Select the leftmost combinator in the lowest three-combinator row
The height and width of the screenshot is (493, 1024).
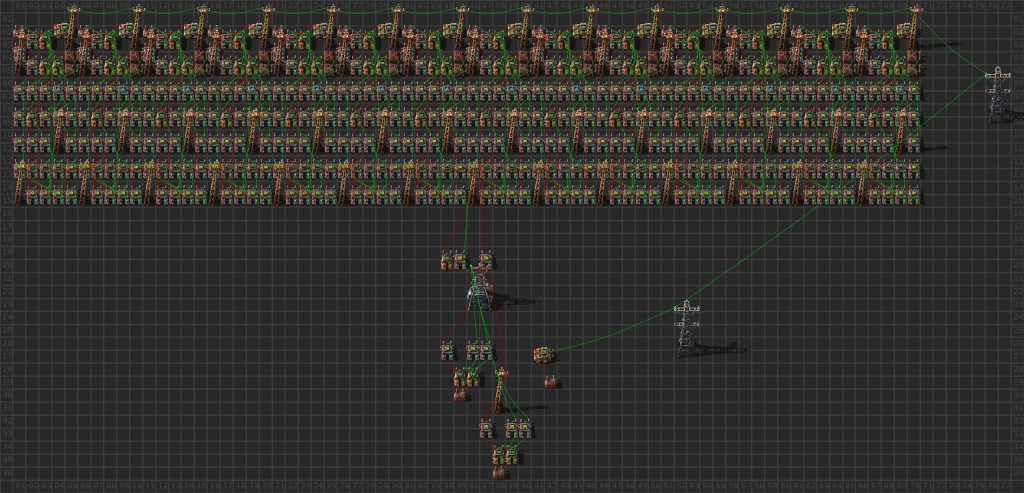[485, 428]
